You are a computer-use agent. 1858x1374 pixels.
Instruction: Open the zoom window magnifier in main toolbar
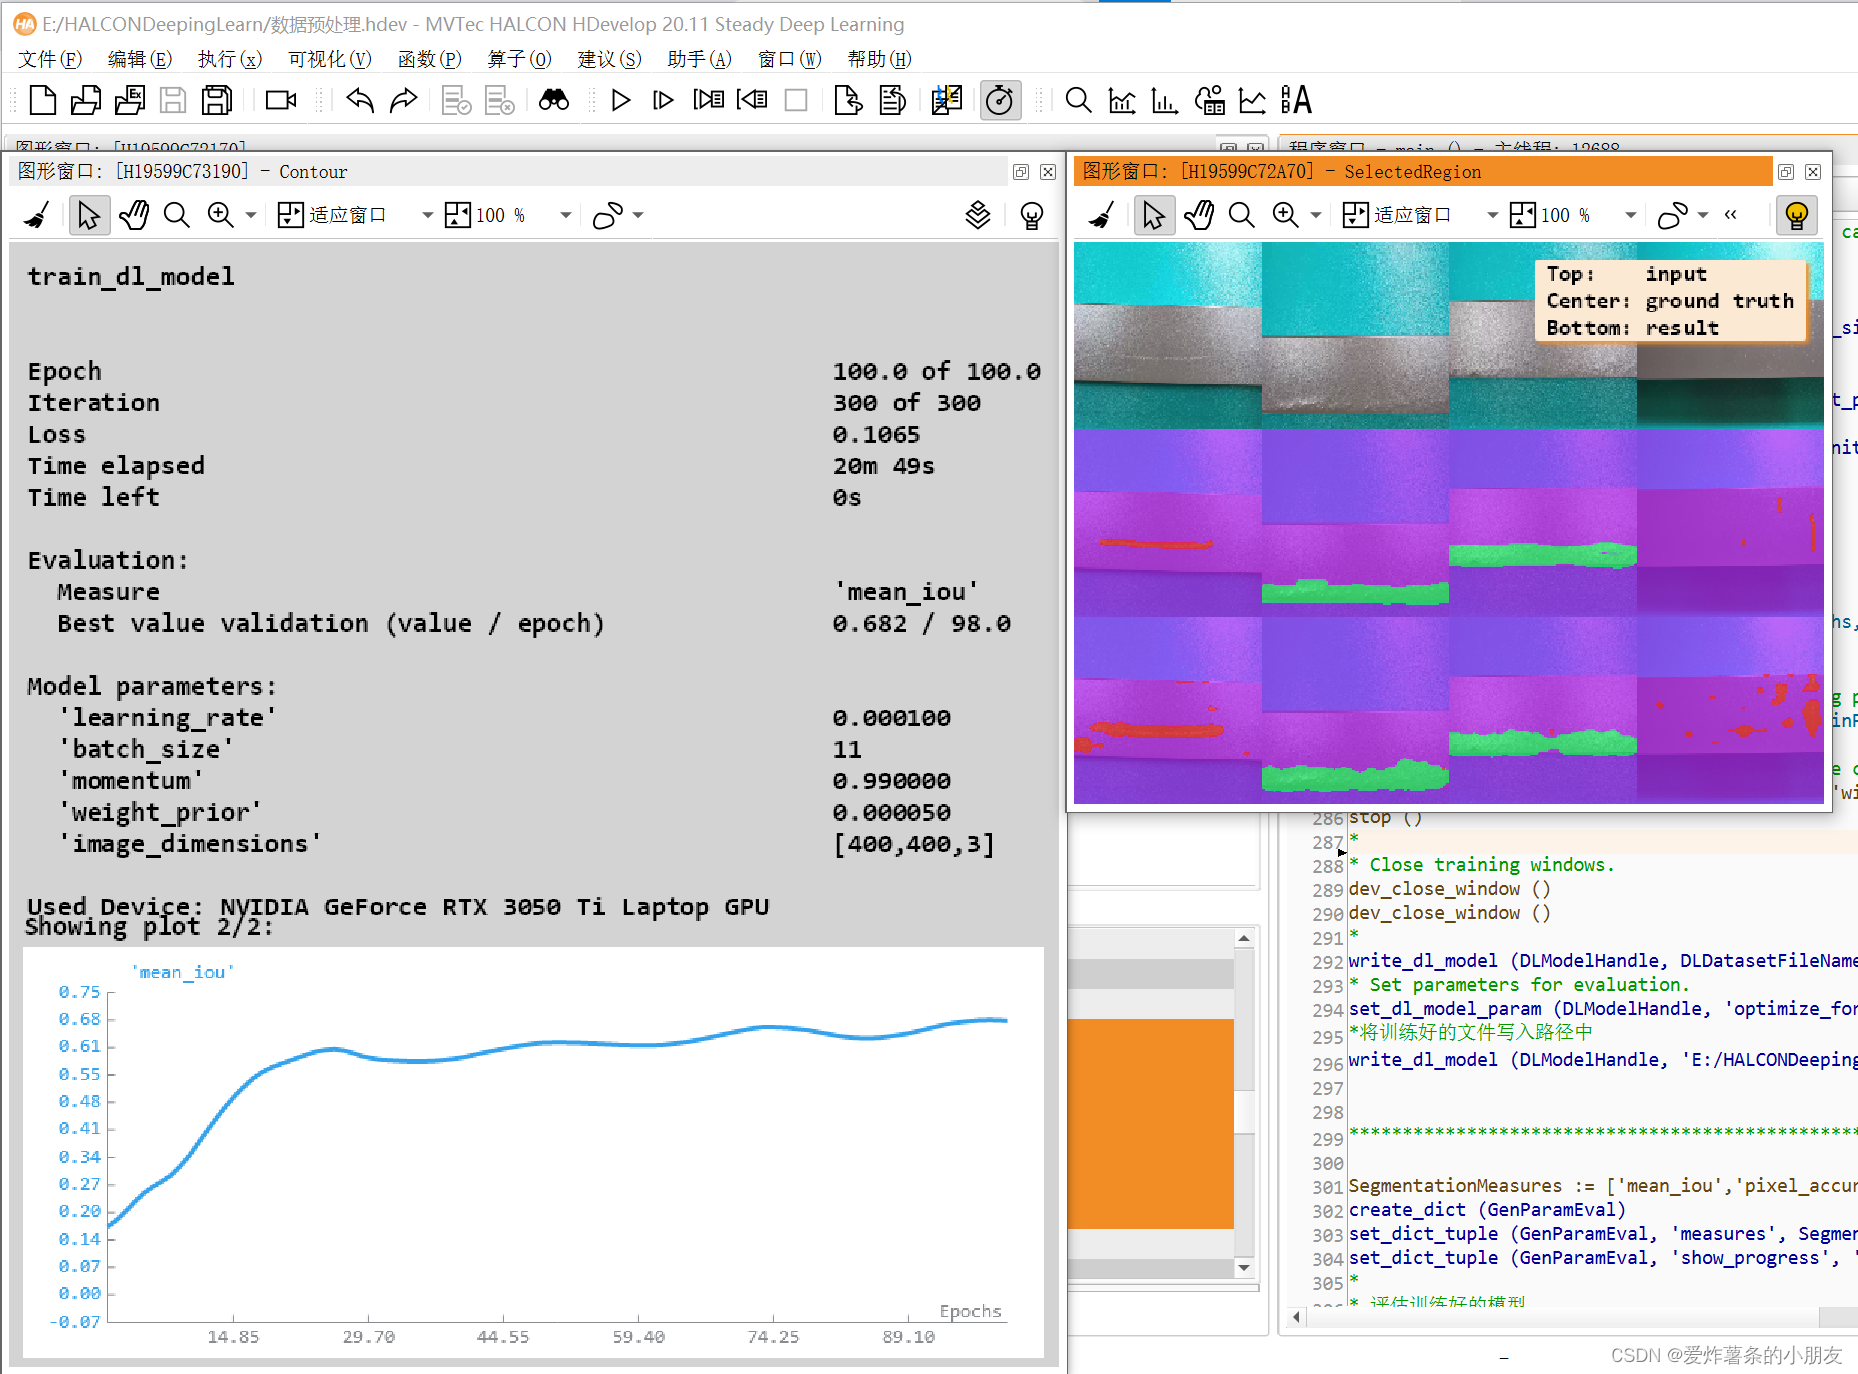tap(1078, 100)
